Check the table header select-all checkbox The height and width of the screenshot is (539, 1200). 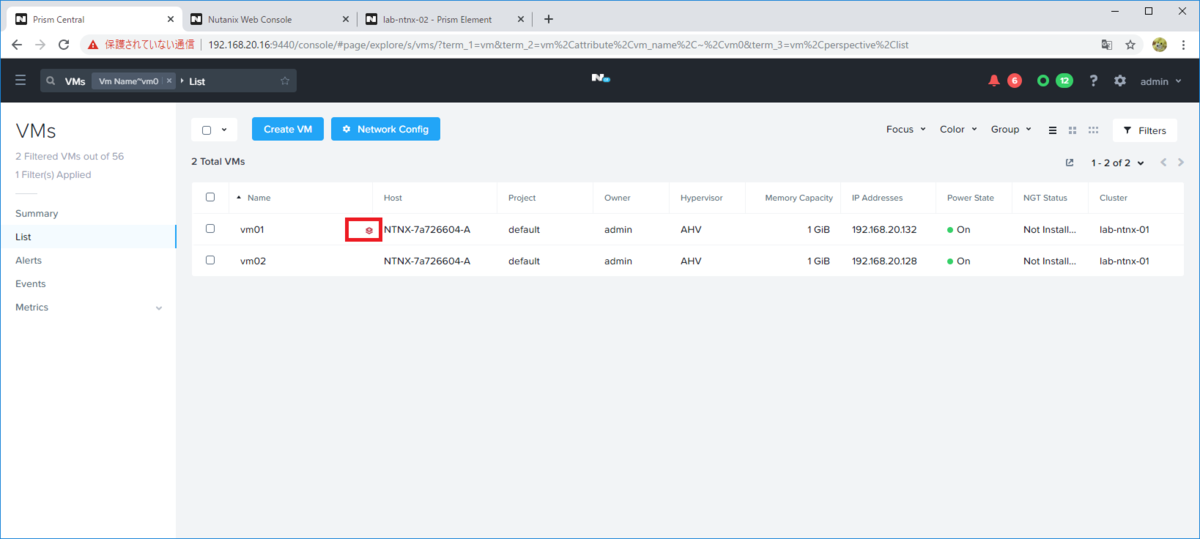pos(210,197)
